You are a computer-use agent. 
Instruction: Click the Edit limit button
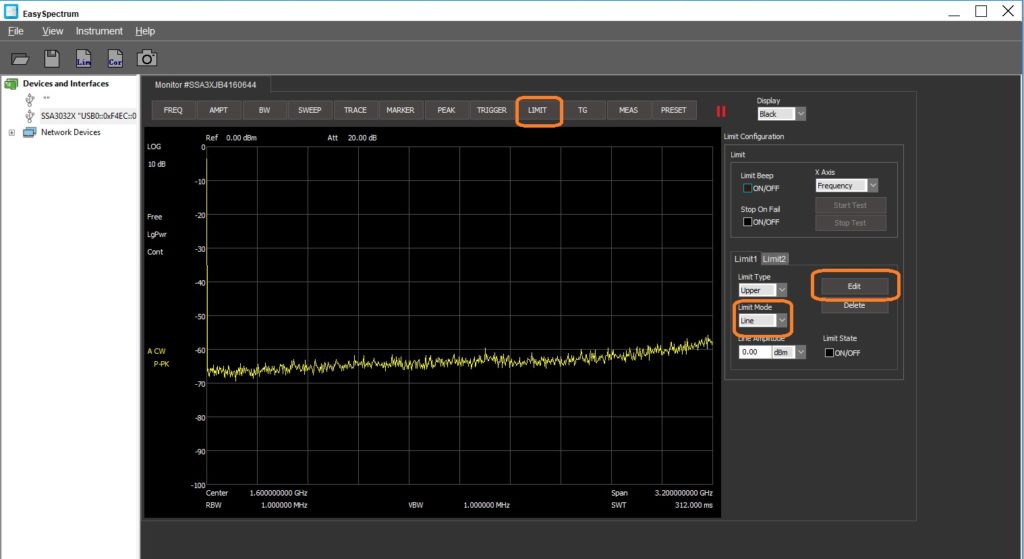pos(853,286)
